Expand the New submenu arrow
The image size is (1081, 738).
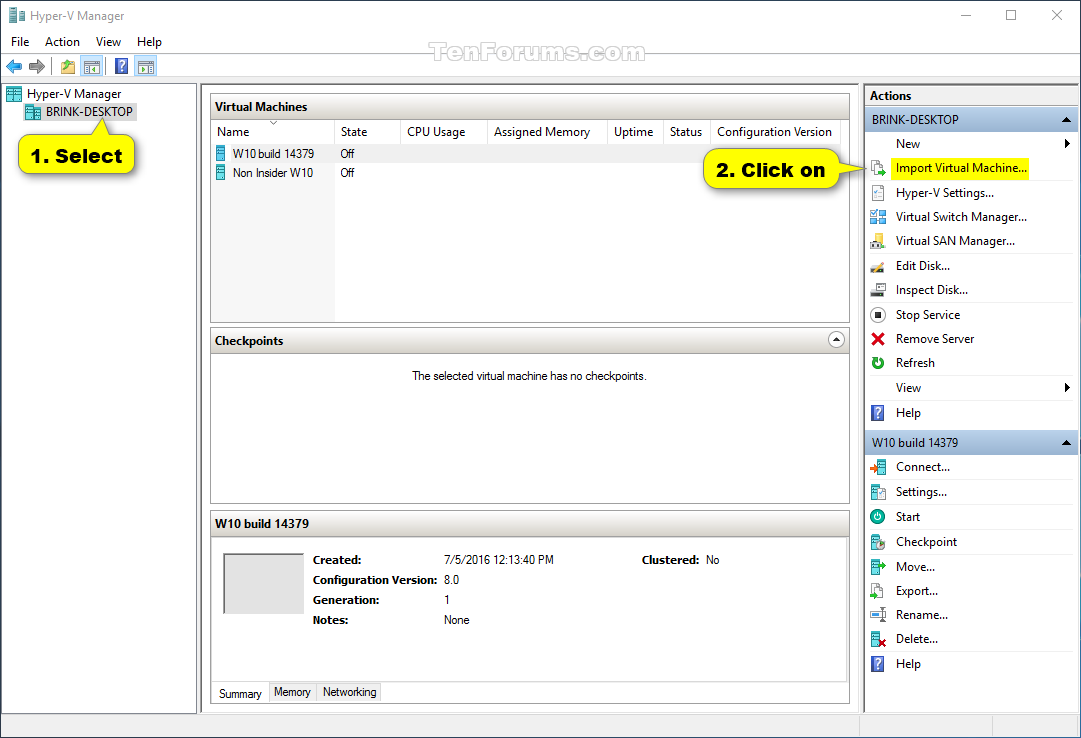coord(1067,143)
